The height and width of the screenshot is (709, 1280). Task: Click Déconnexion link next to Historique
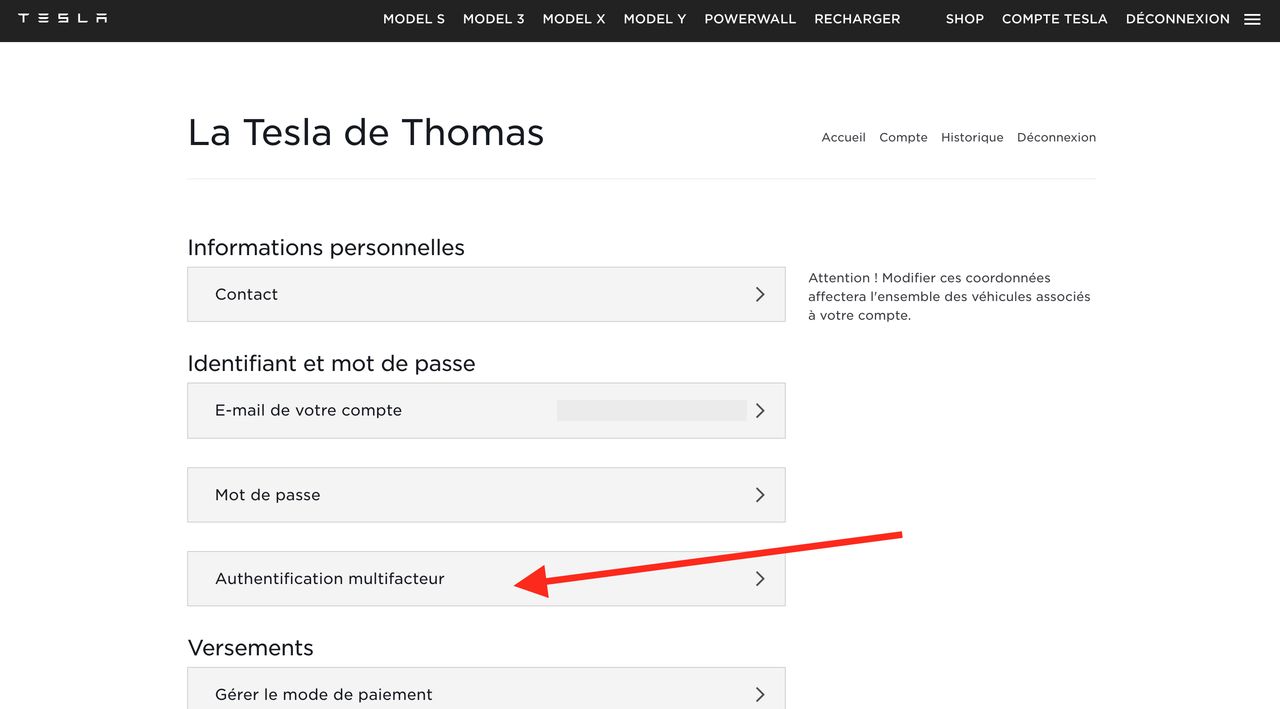pyautogui.click(x=1056, y=138)
